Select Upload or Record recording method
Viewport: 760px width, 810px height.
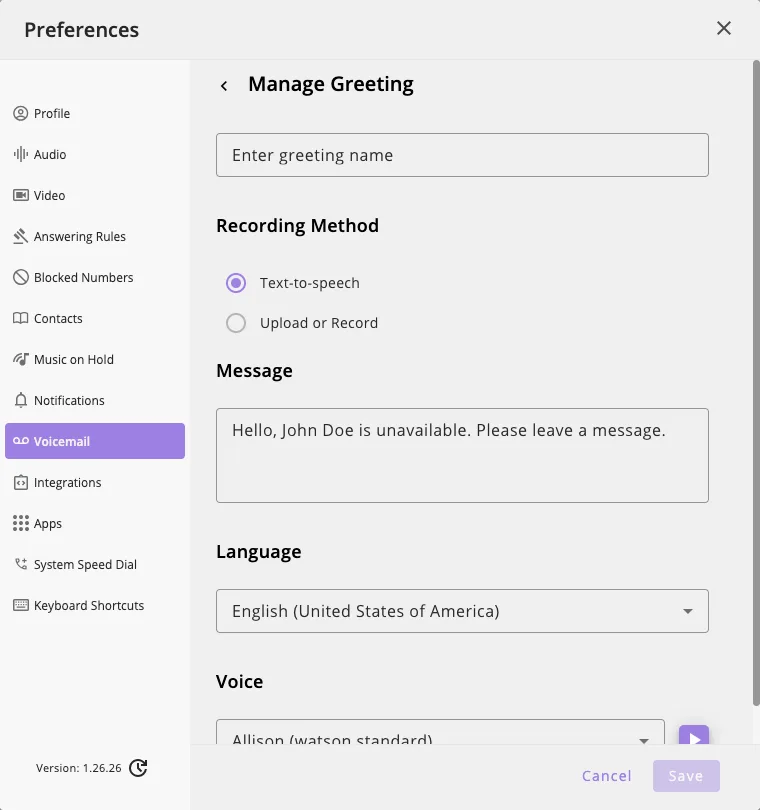[236, 323]
